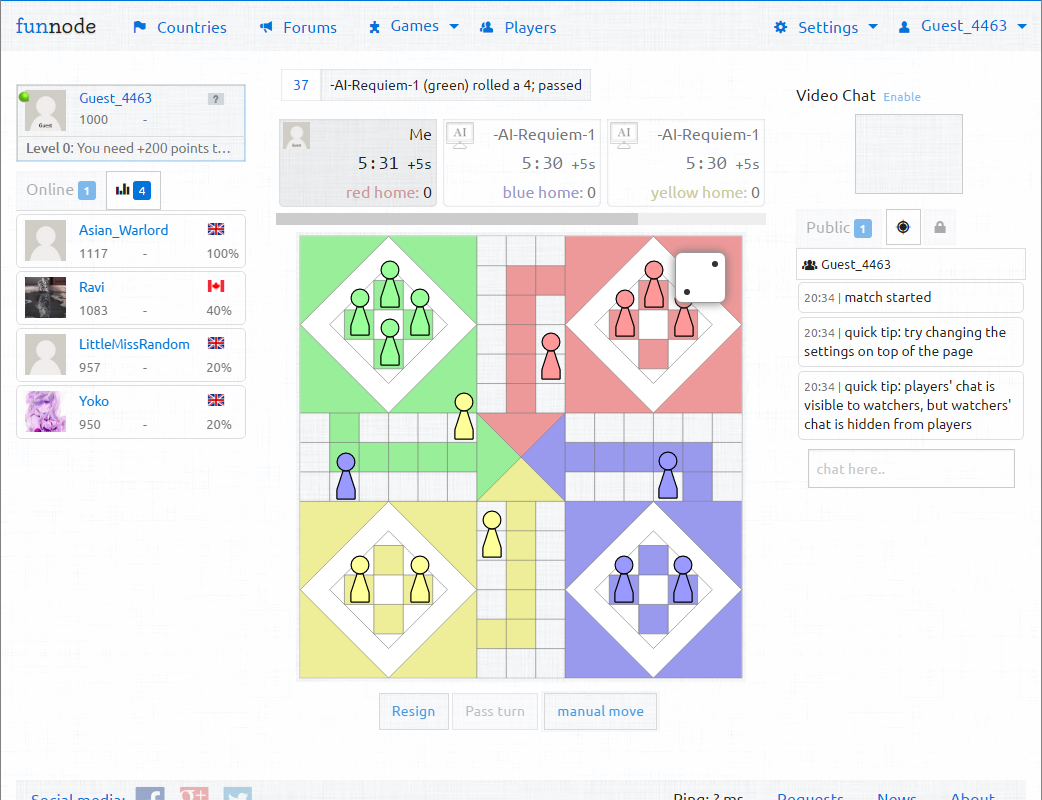Click the UK flag next to Asian_Warlord

216,229
